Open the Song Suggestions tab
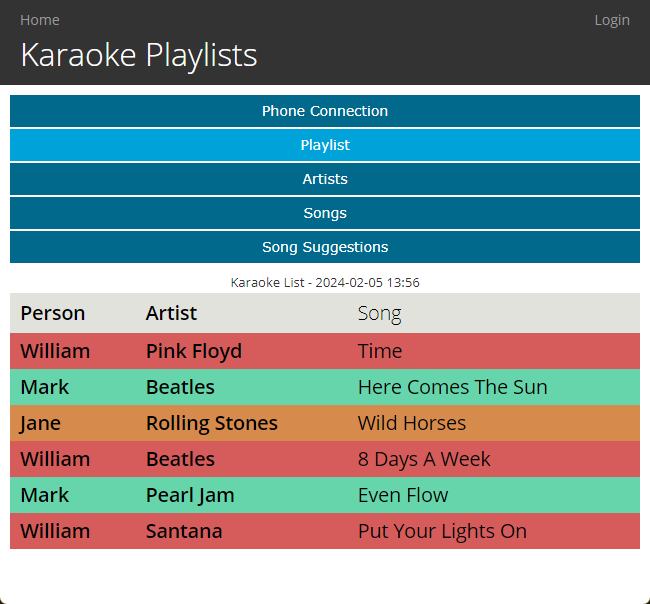The image size is (650, 604). point(325,247)
